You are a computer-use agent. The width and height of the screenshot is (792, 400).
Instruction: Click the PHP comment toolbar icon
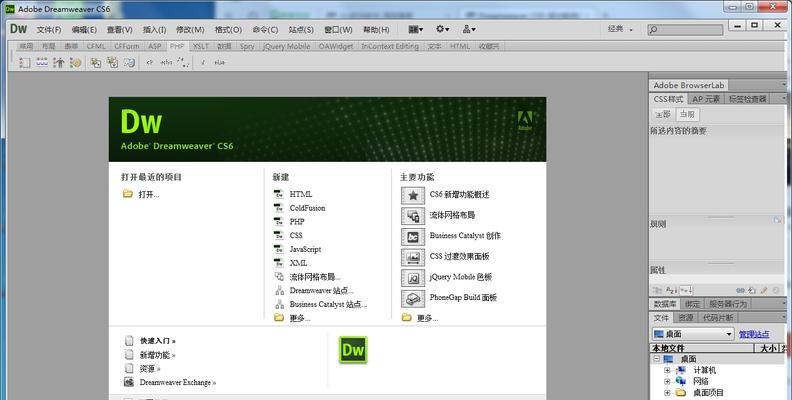184,63
